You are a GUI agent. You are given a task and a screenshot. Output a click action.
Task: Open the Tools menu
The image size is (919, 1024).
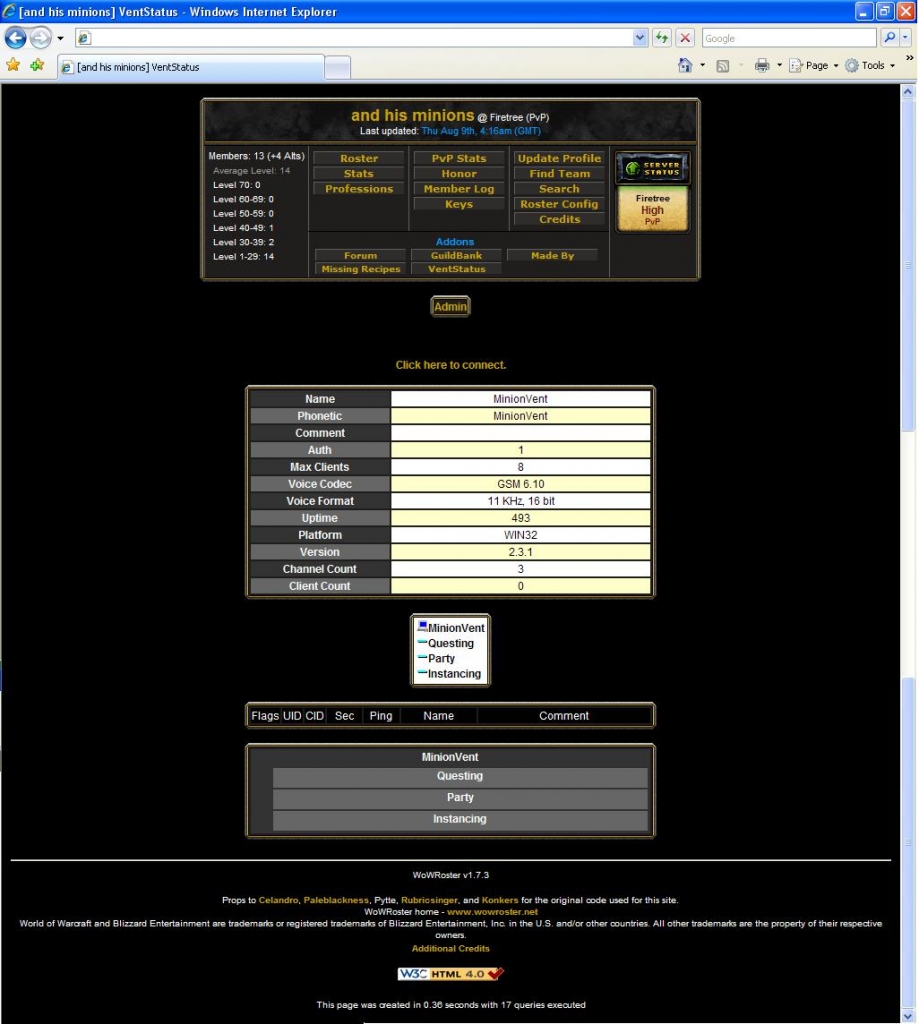[870, 65]
